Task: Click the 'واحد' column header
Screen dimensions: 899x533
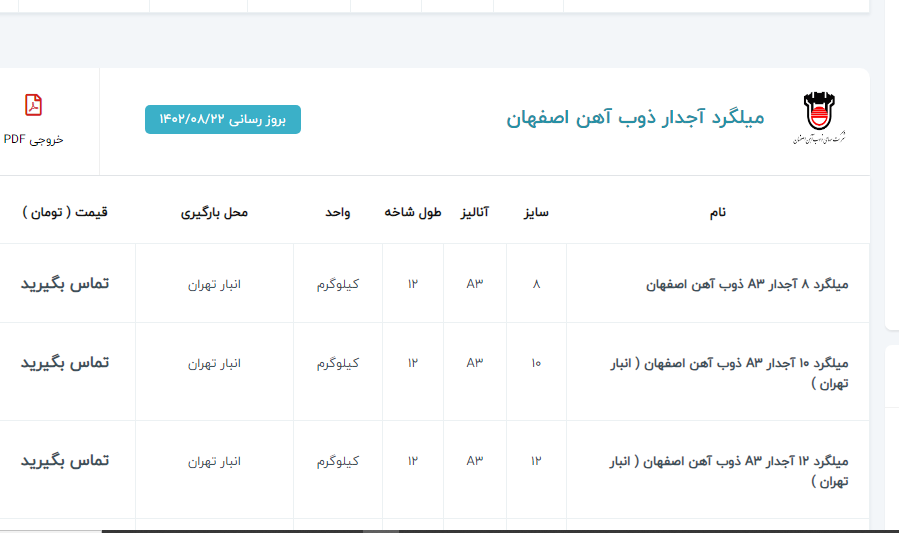Action: [337, 212]
